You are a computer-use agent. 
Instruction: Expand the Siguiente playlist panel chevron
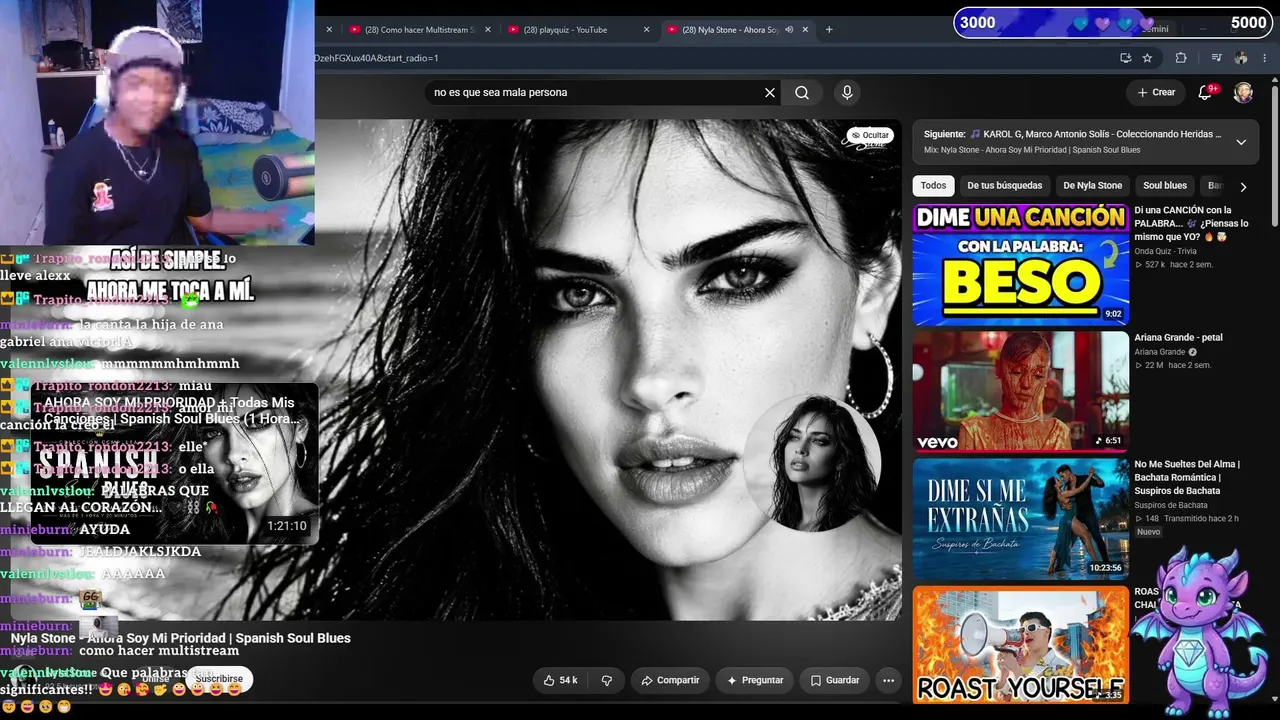1241,142
